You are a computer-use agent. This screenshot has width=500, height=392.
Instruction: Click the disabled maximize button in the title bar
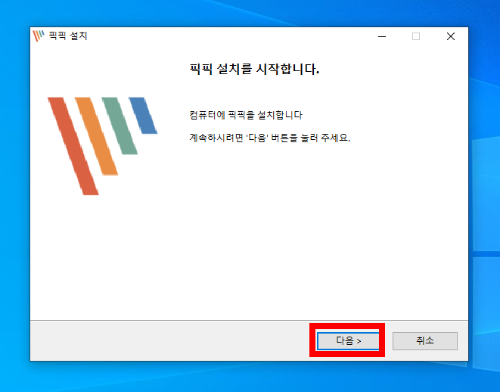[416, 36]
